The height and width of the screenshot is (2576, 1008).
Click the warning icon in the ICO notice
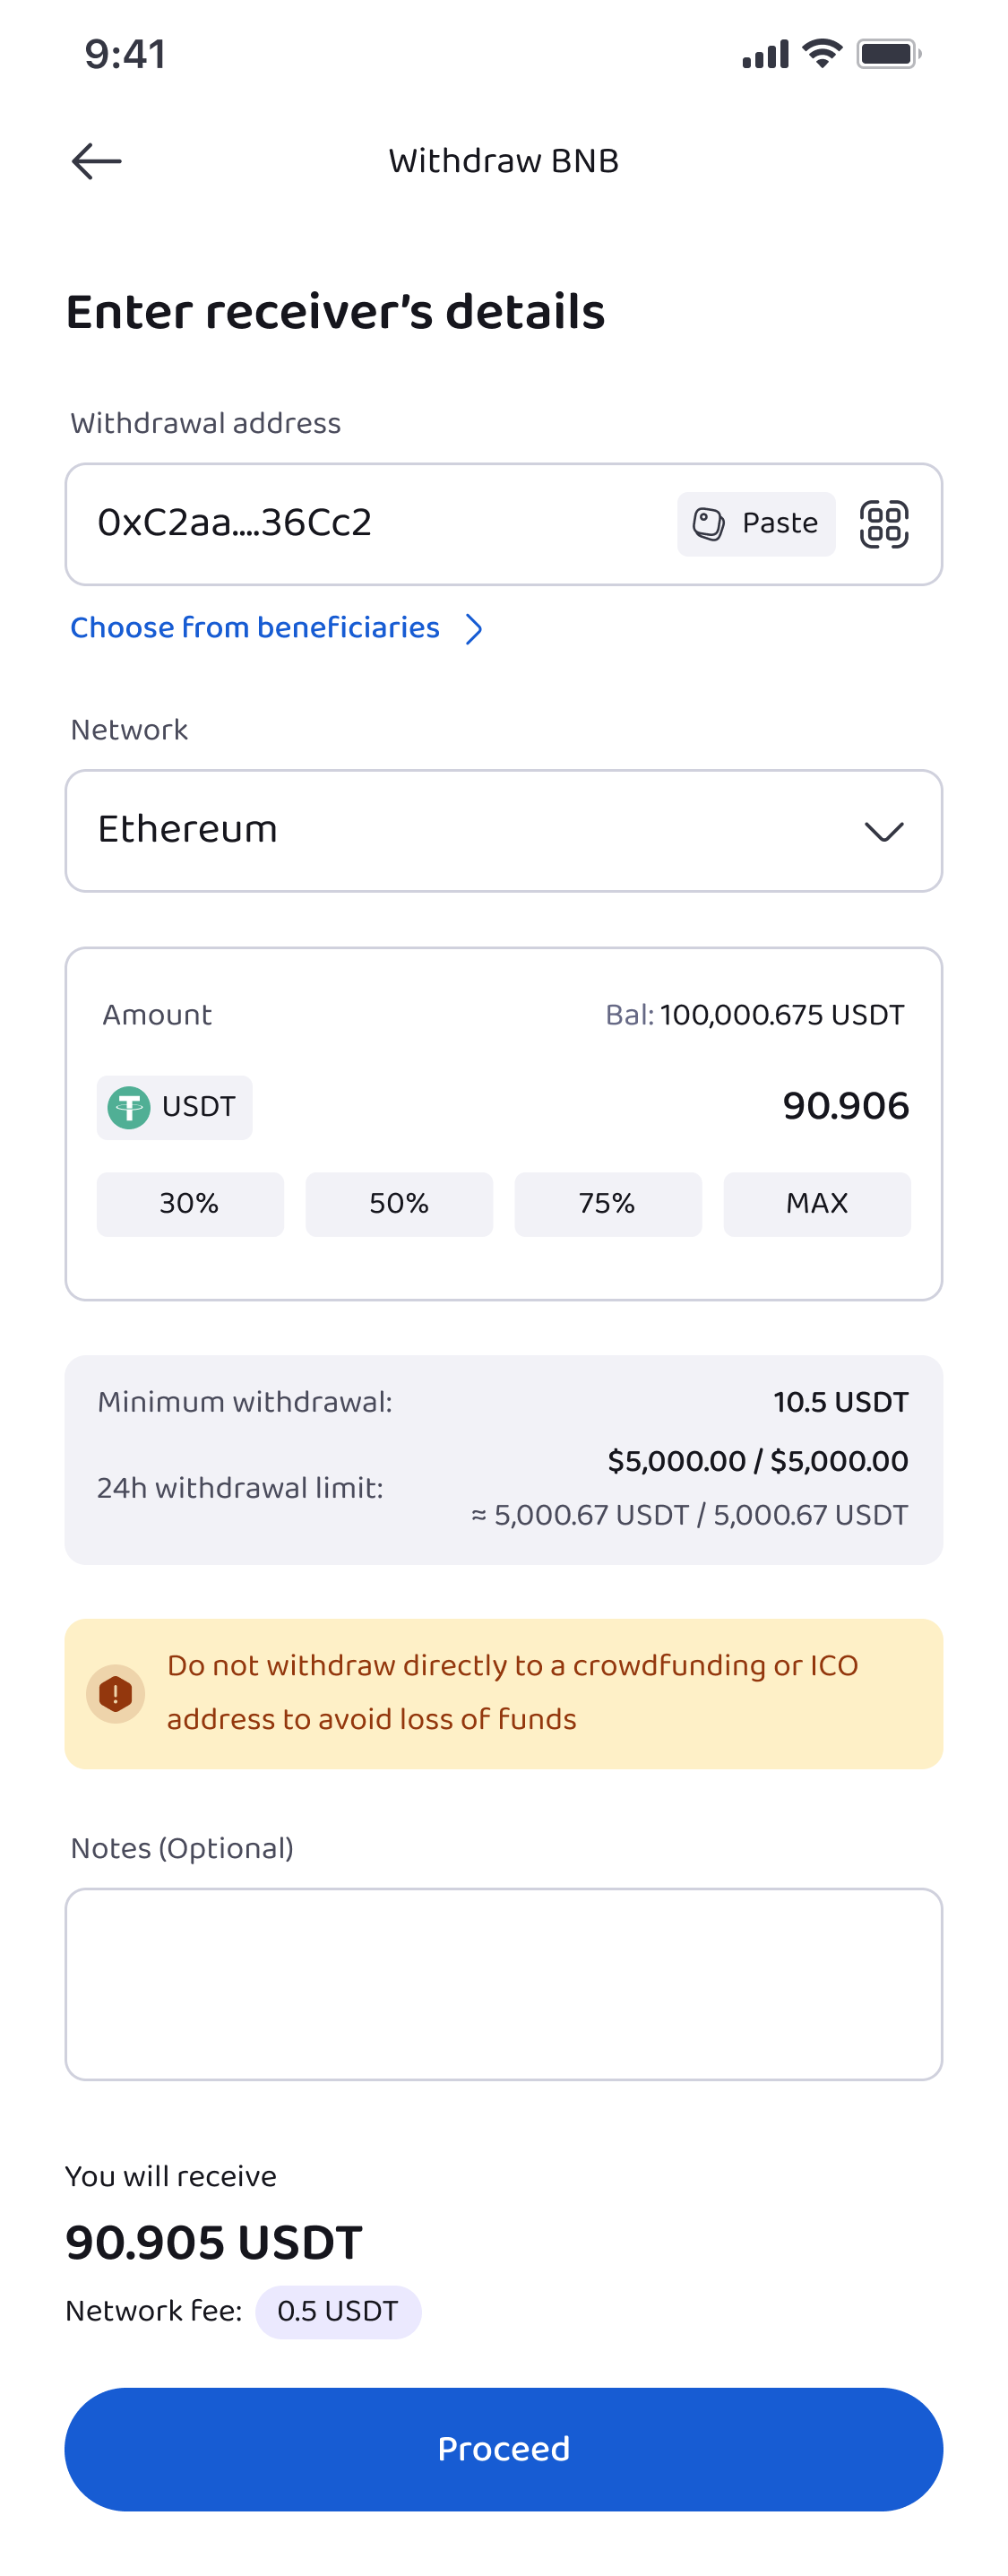116,1692
